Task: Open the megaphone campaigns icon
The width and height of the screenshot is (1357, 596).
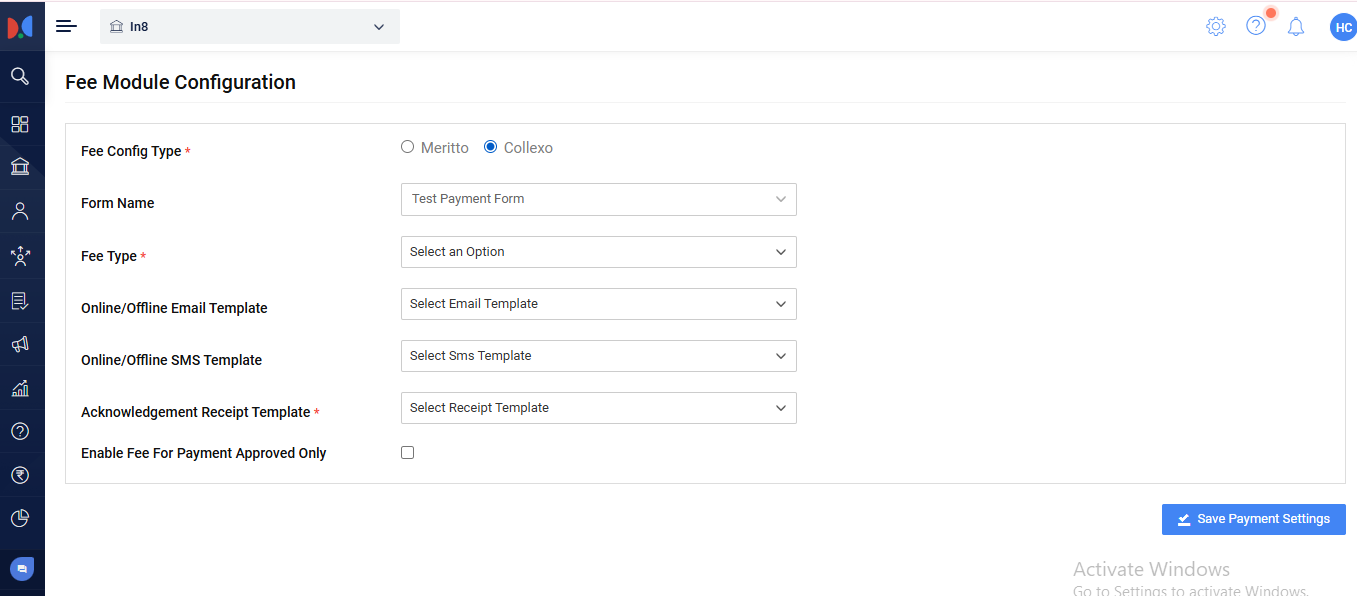Action: (x=20, y=344)
